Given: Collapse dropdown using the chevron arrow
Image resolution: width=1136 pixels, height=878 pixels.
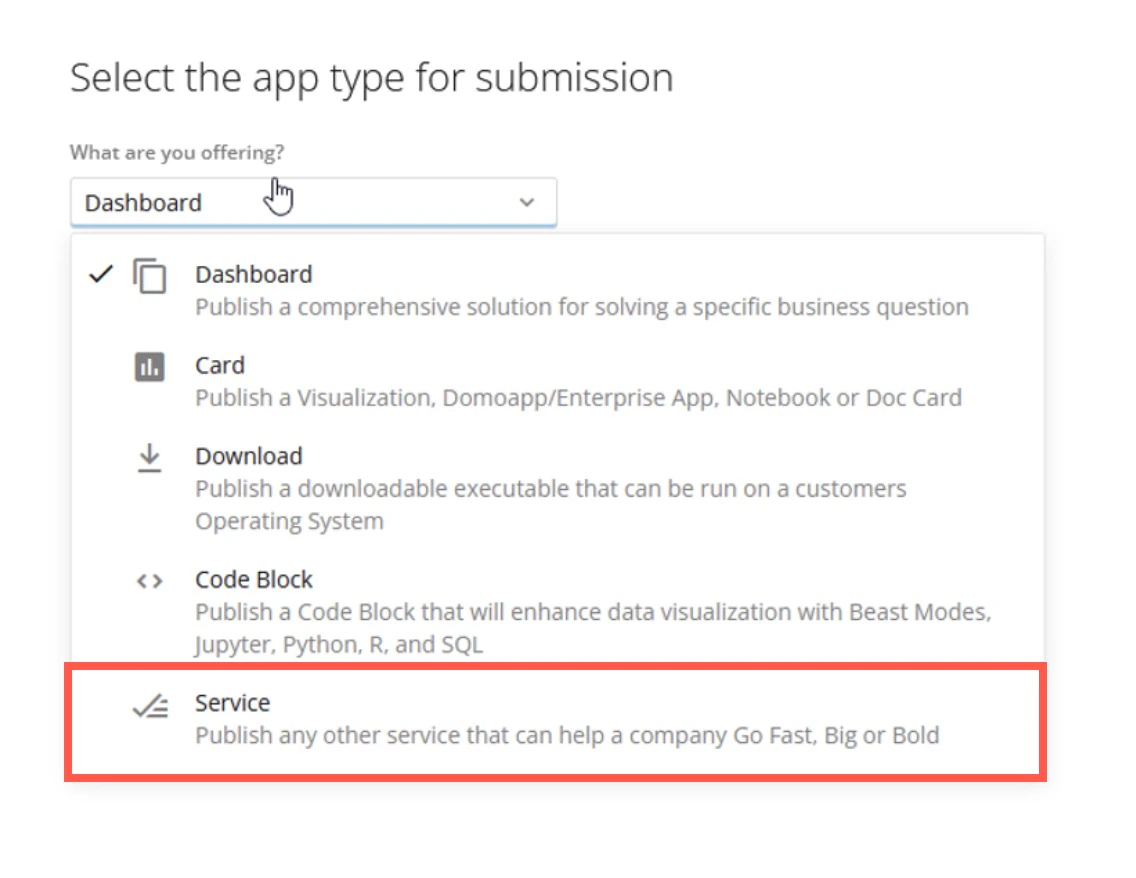Looking at the screenshot, I should (527, 202).
